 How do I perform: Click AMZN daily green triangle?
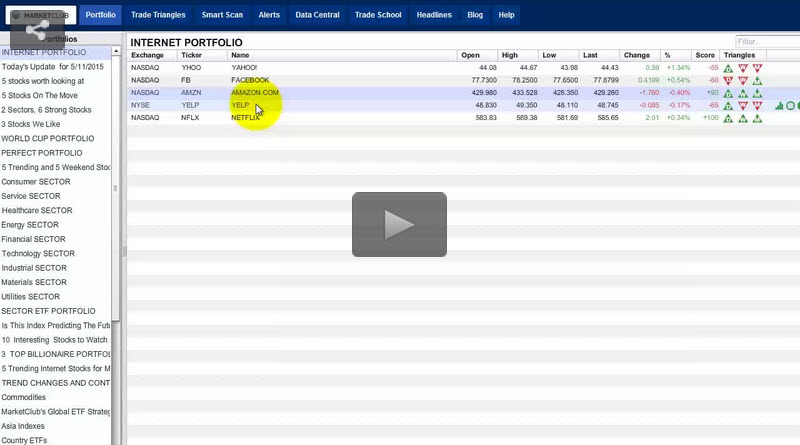pyautogui.click(x=728, y=93)
